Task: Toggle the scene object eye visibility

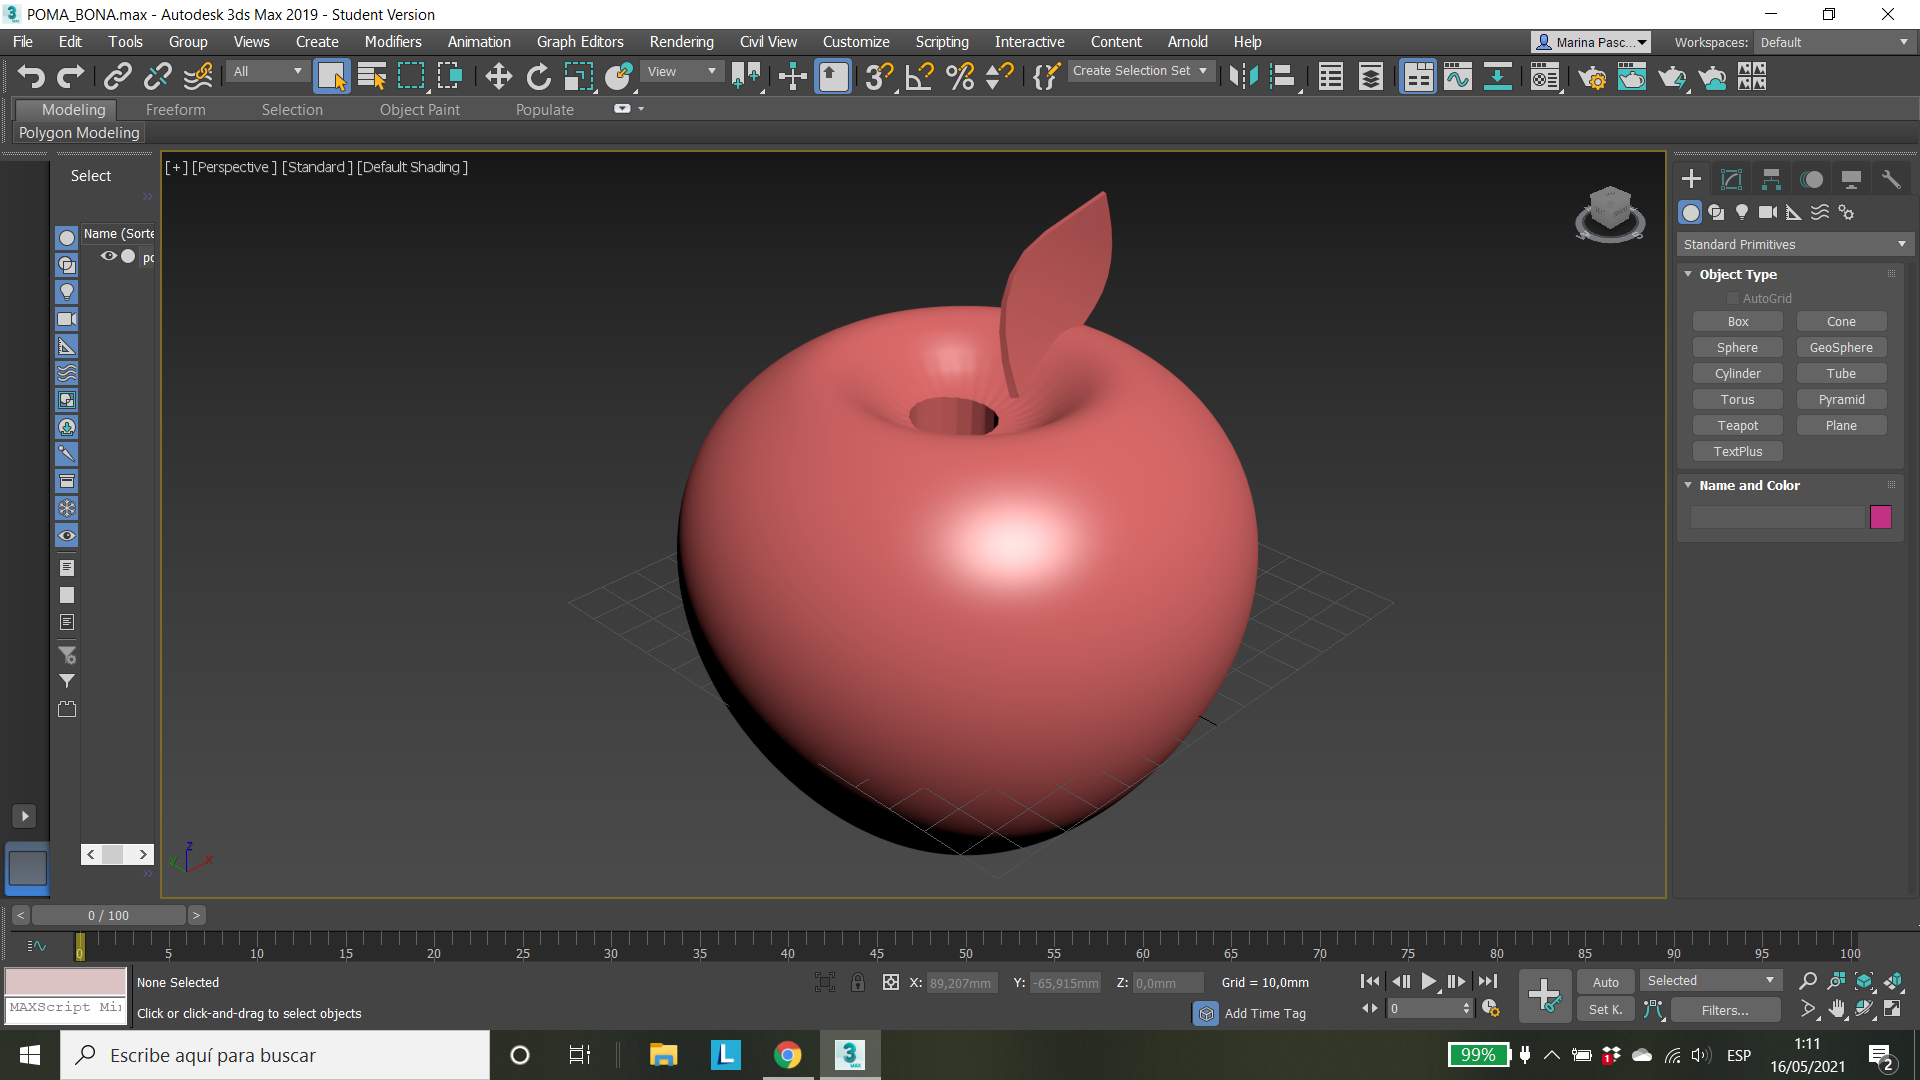Action: tap(108, 256)
